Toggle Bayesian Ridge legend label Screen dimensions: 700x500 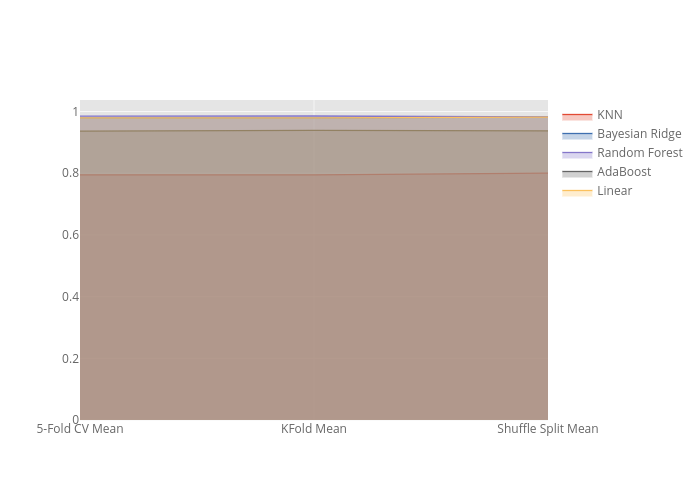(638, 134)
